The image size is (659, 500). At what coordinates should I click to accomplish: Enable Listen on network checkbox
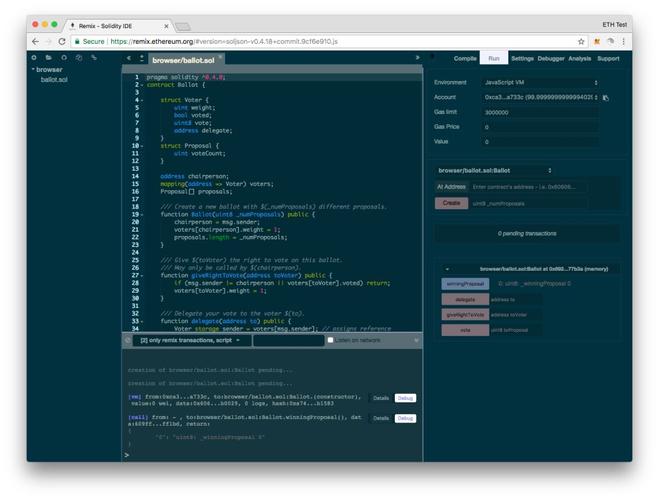(x=330, y=340)
